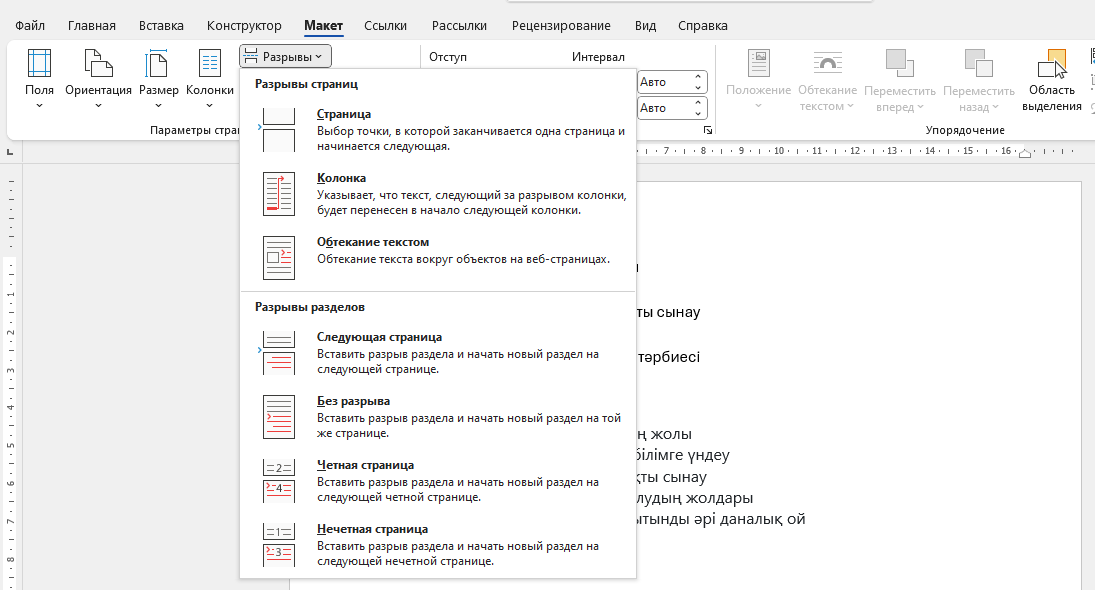The width and height of the screenshot is (1095, 590).
Task: Expand the Поля dropdown arrow
Action: coord(39,105)
